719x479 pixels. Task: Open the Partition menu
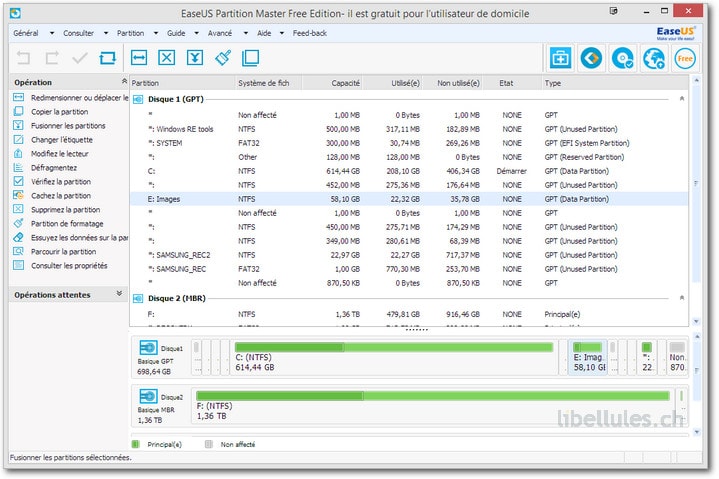pos(130,33)
